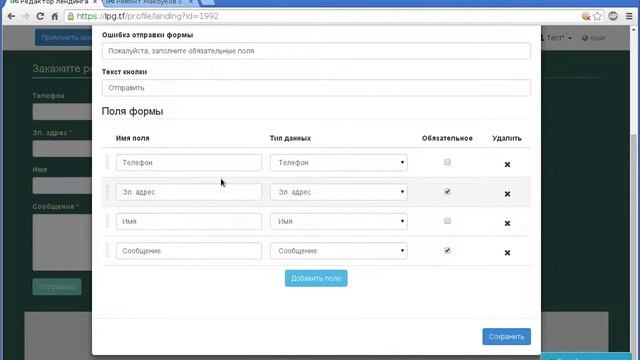Image resolution: width=640 pixels, height=360 pixels.
Task: Click the blue Применить button behind the dialog
Action: coord(63,38)
